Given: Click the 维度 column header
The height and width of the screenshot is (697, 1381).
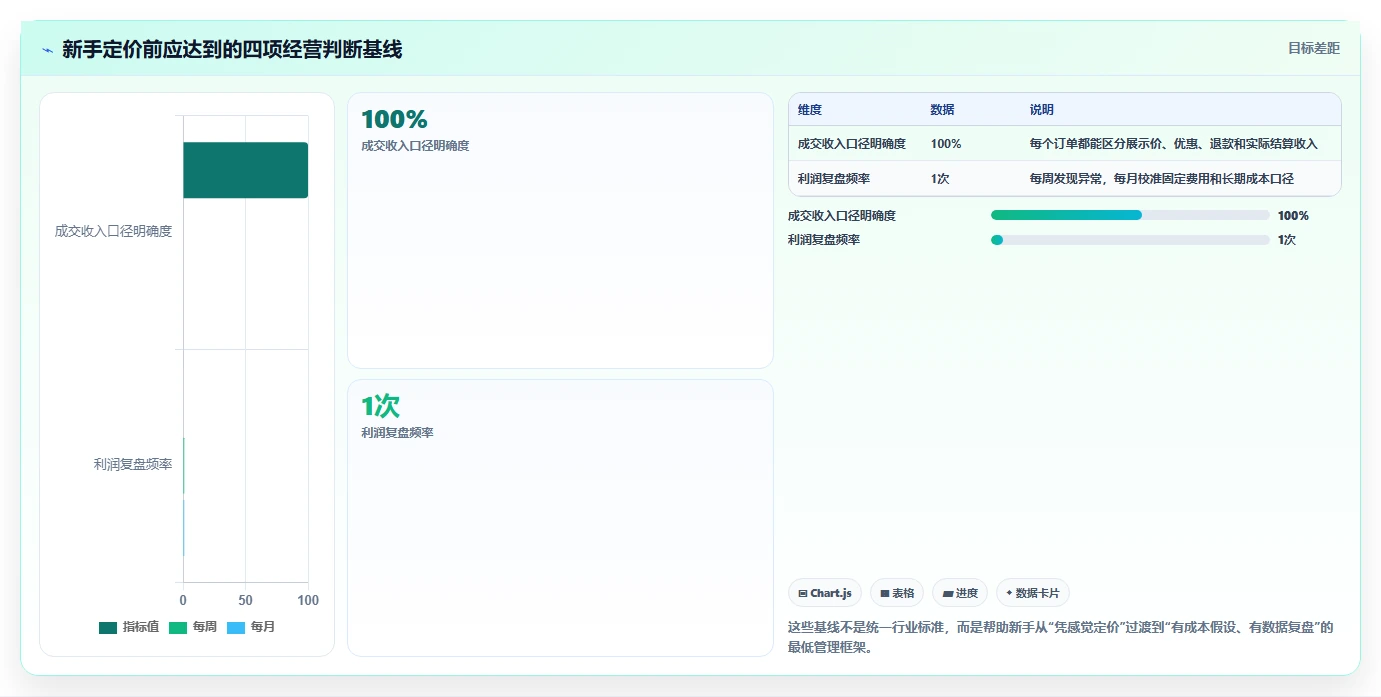Looking at the screenshot, I should coord(810,110).
